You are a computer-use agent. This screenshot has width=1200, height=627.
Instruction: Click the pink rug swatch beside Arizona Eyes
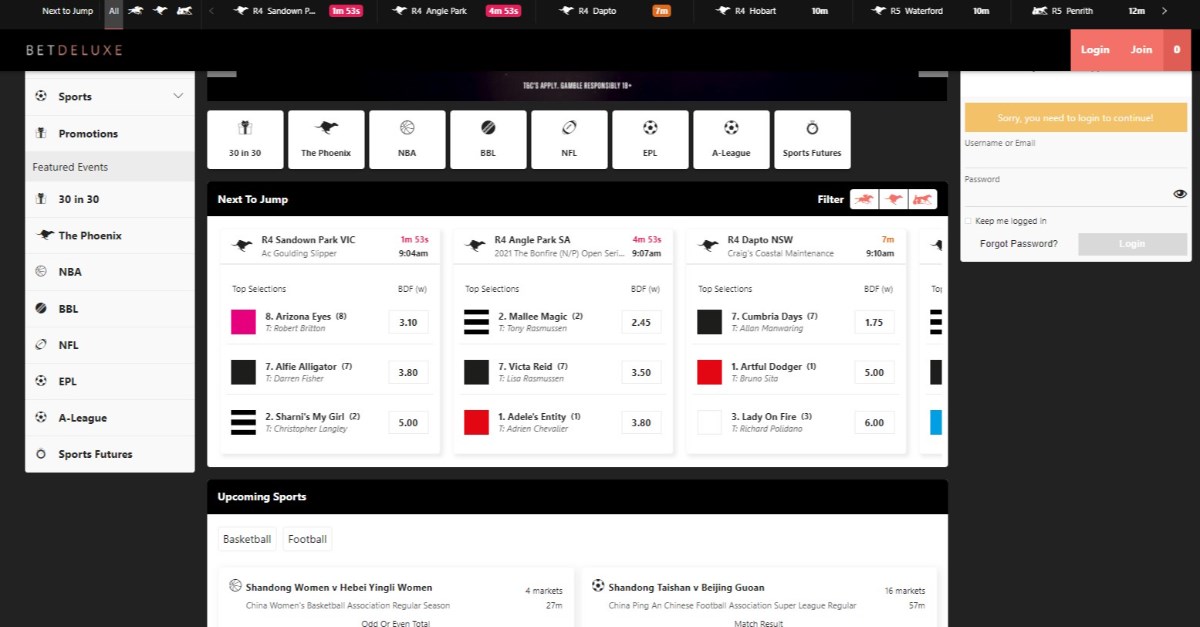click(x=244, y=322)
